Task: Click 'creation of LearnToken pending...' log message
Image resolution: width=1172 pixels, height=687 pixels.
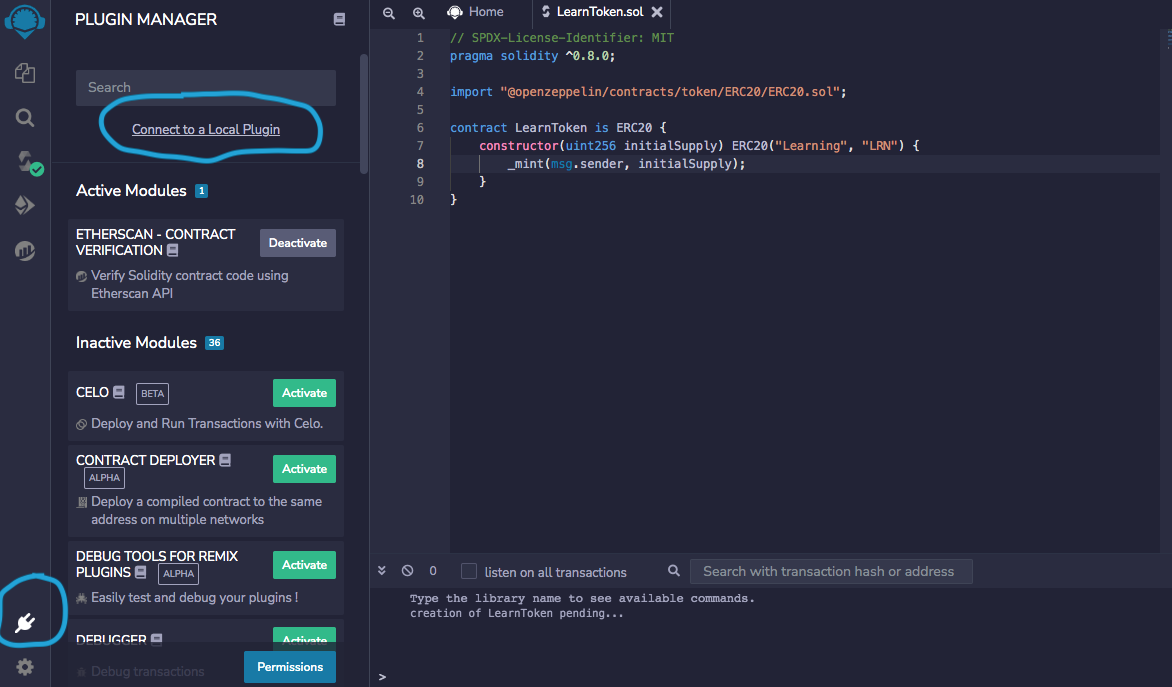Action: pyautogui.click(x=516, y=613)
